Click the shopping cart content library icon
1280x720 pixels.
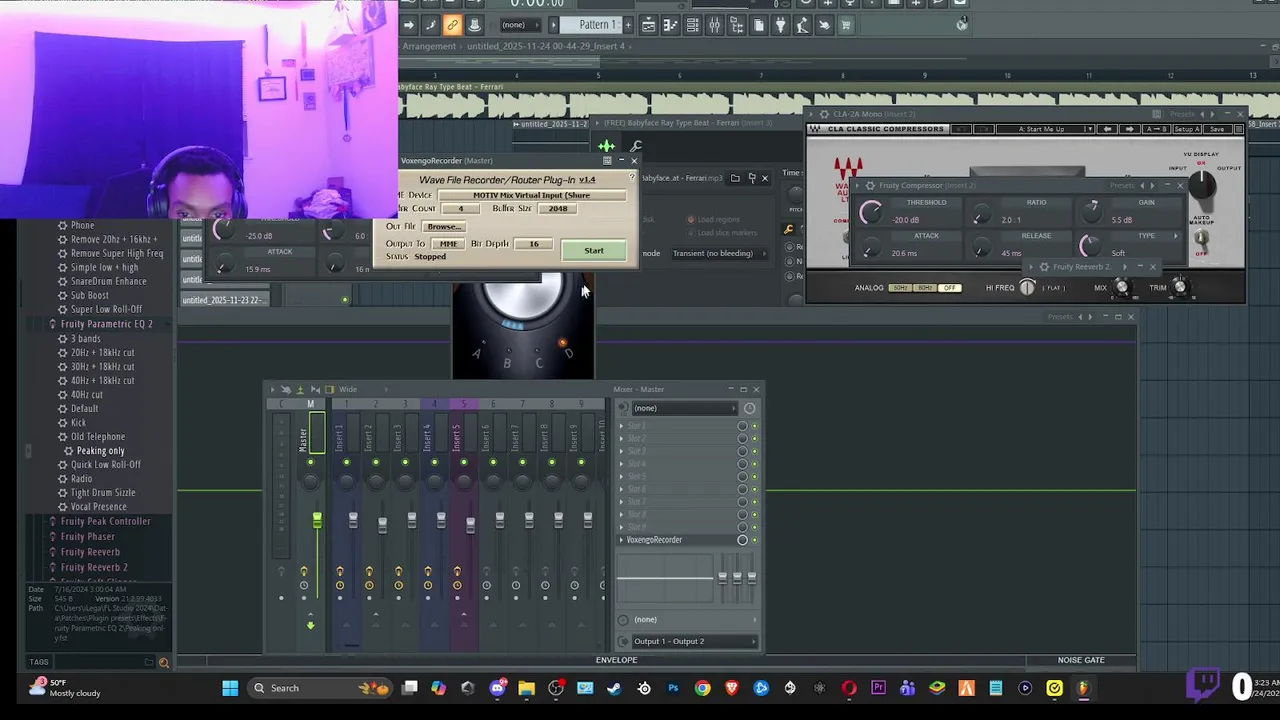click(845, 25)
